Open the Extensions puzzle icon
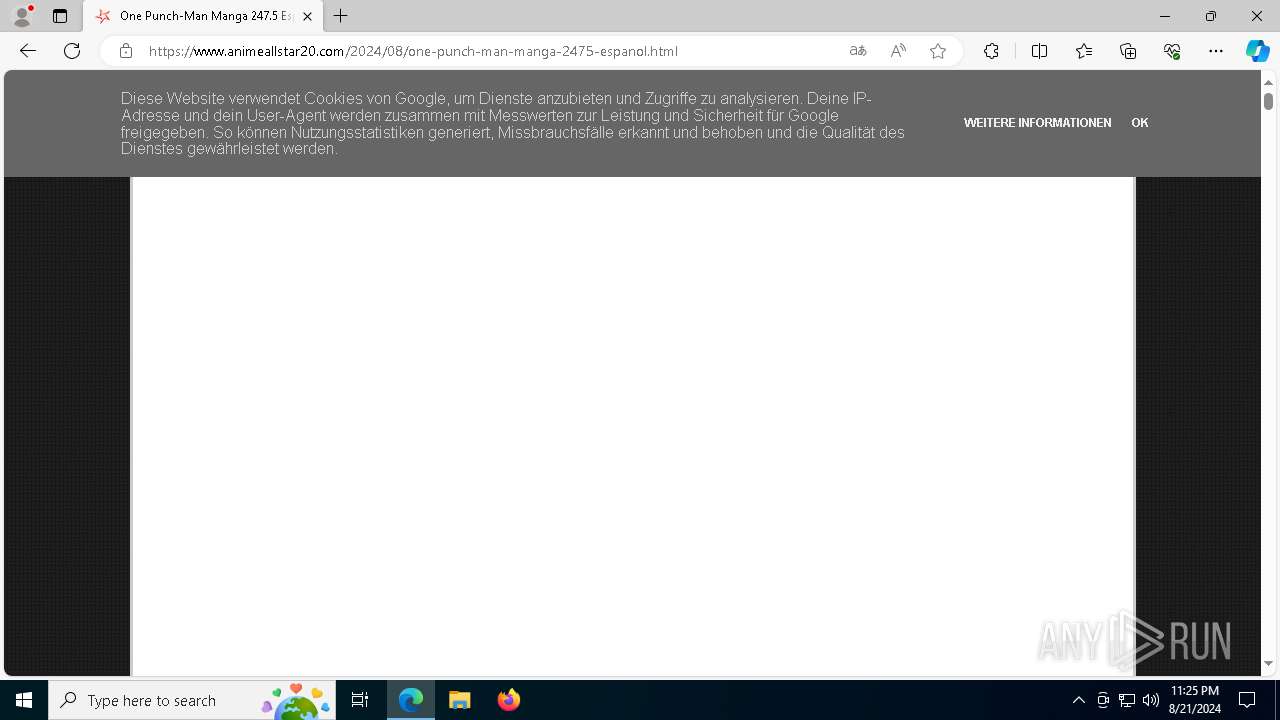Screen dimensions: 1280x720 click(991, 51)
